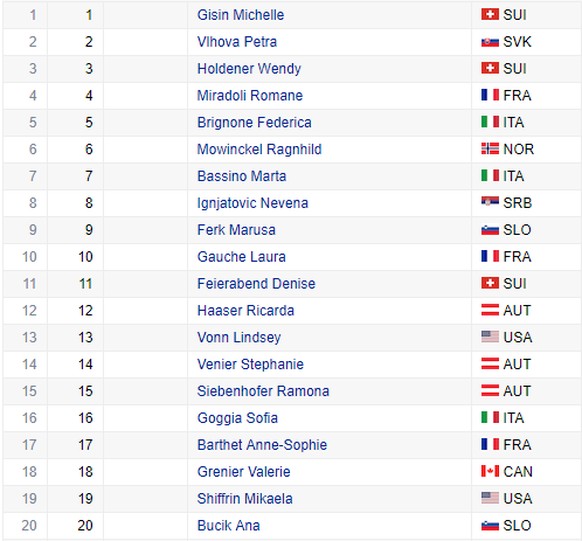
Task: Select bib number 10 cell
Action: (x=75, y=257)
